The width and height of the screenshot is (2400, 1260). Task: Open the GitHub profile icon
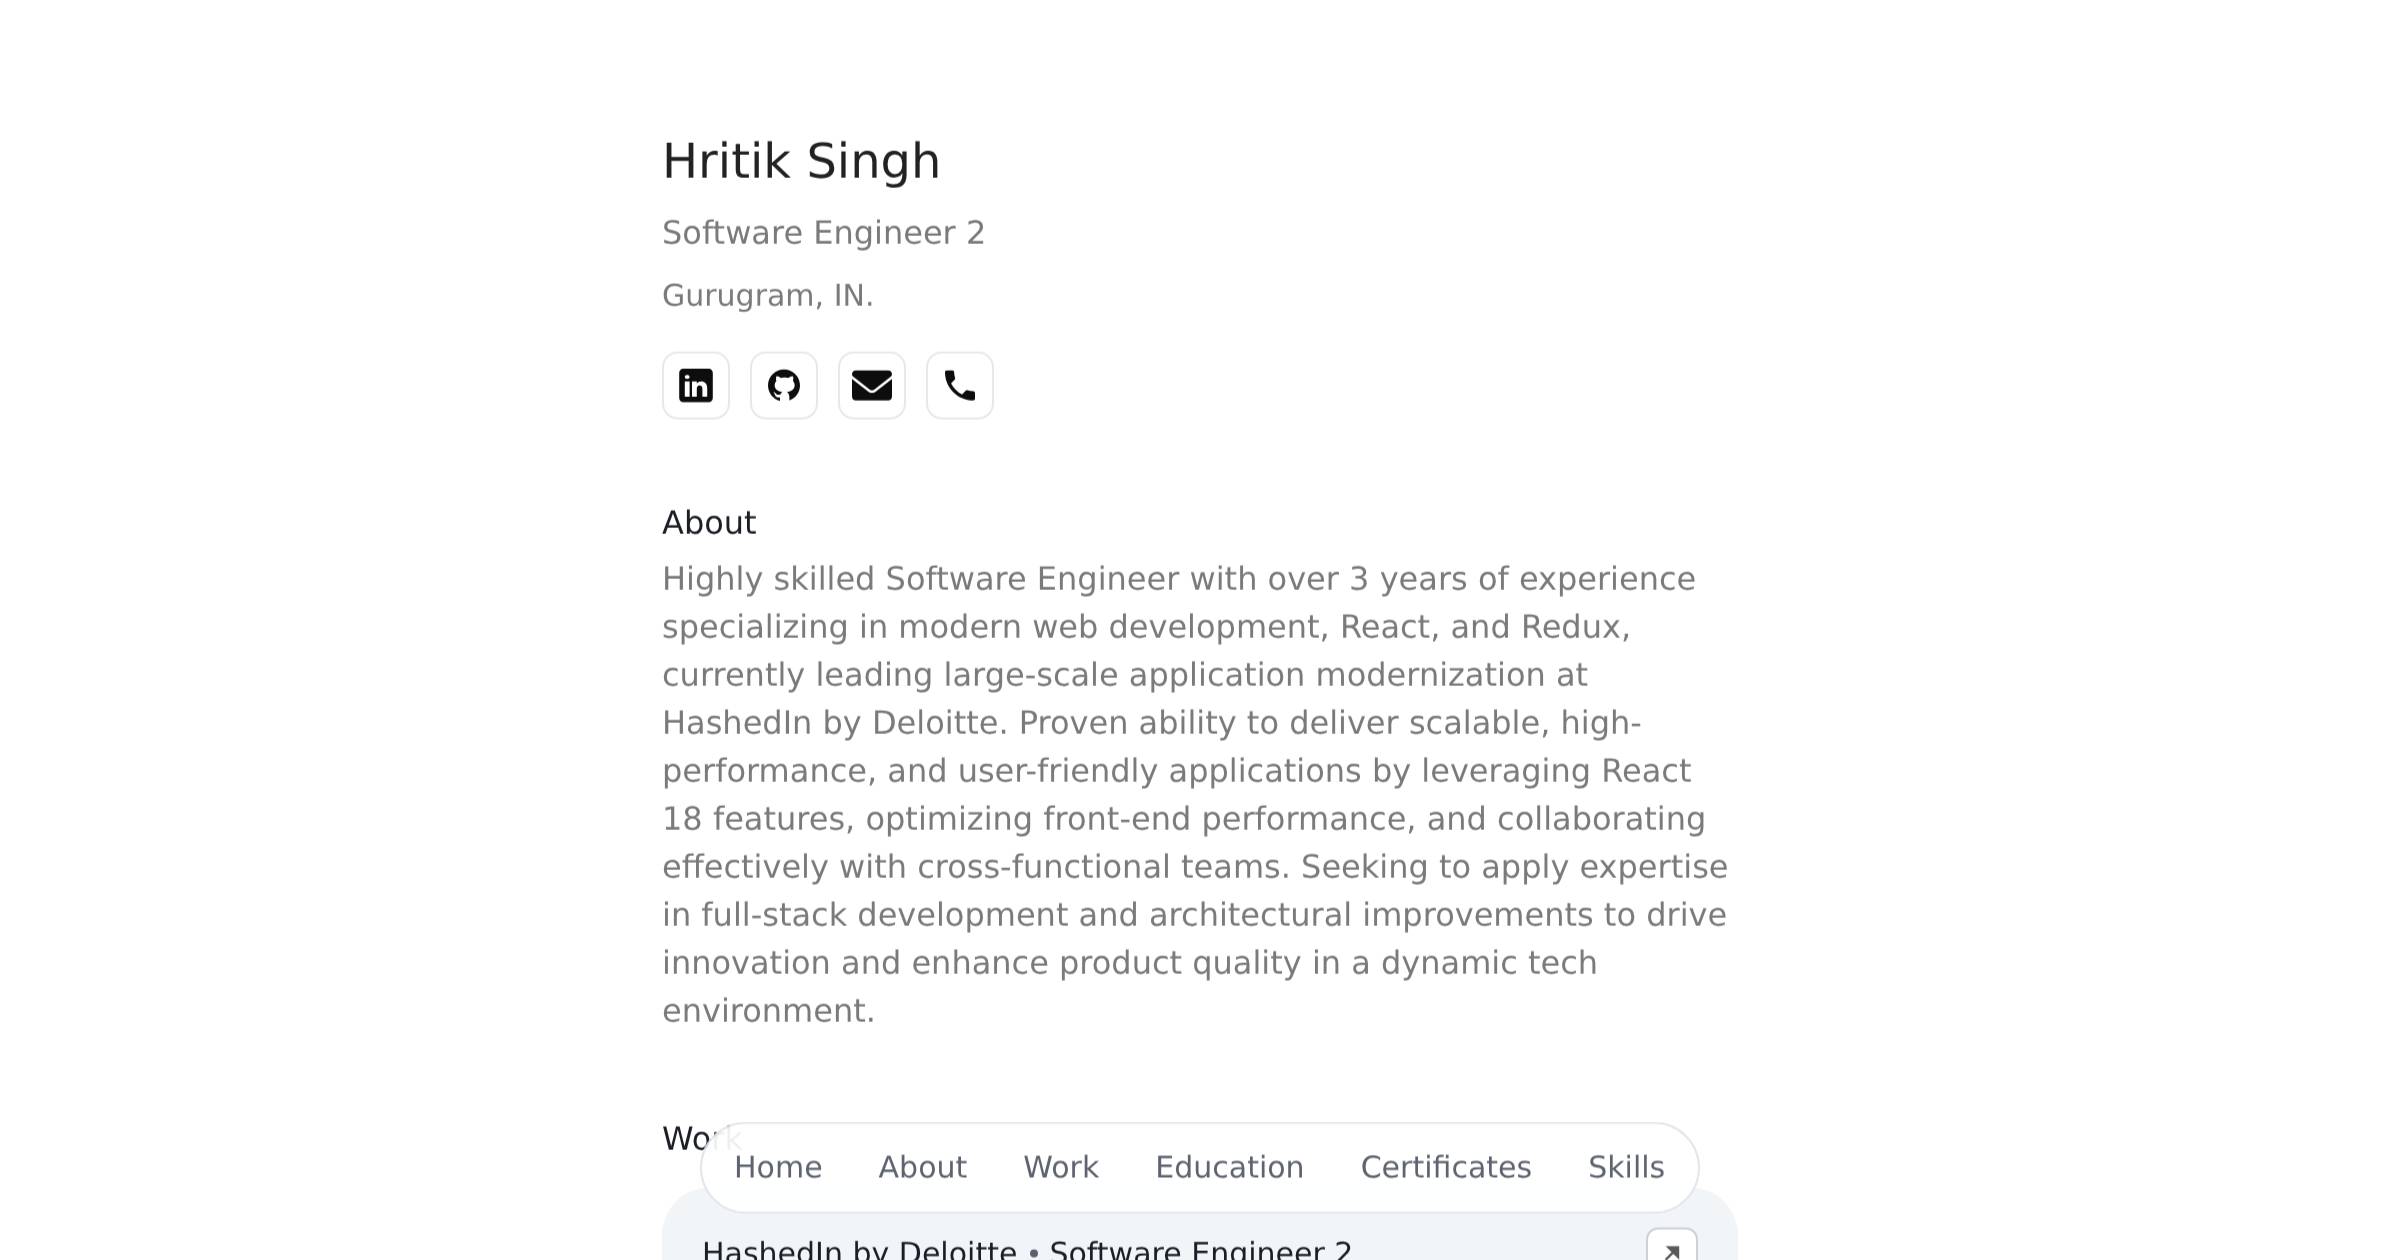tap(784, 385)
